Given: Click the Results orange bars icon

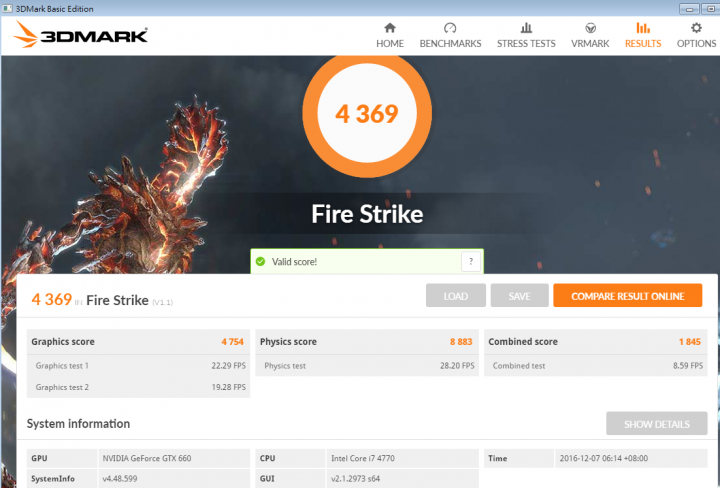Looking at the screenshot, I should (x=643, y=28).
